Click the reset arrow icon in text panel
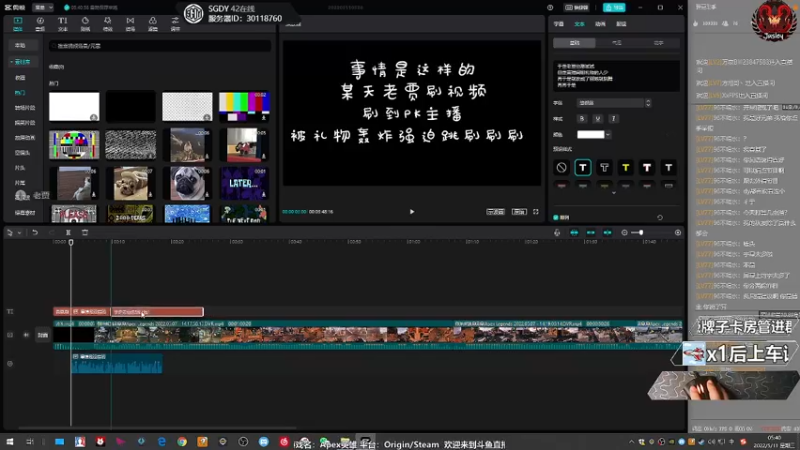 pos(660,217)
